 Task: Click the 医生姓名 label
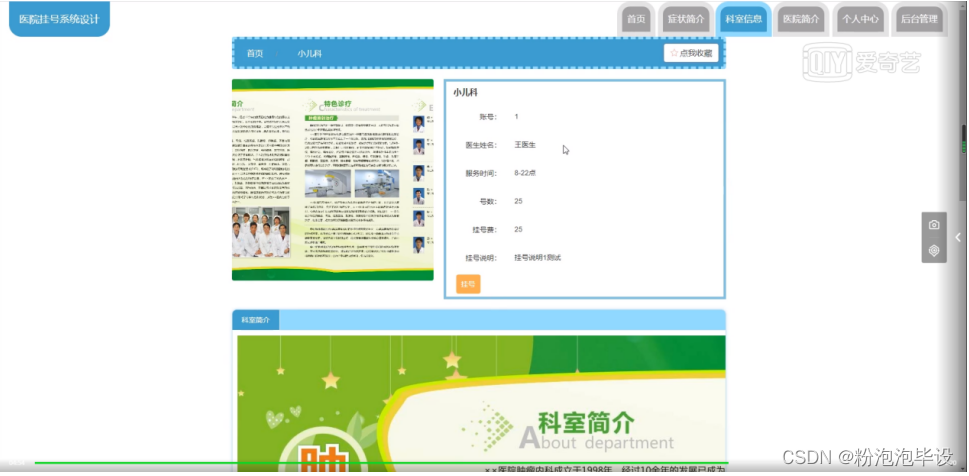click(x=481, y=145)
